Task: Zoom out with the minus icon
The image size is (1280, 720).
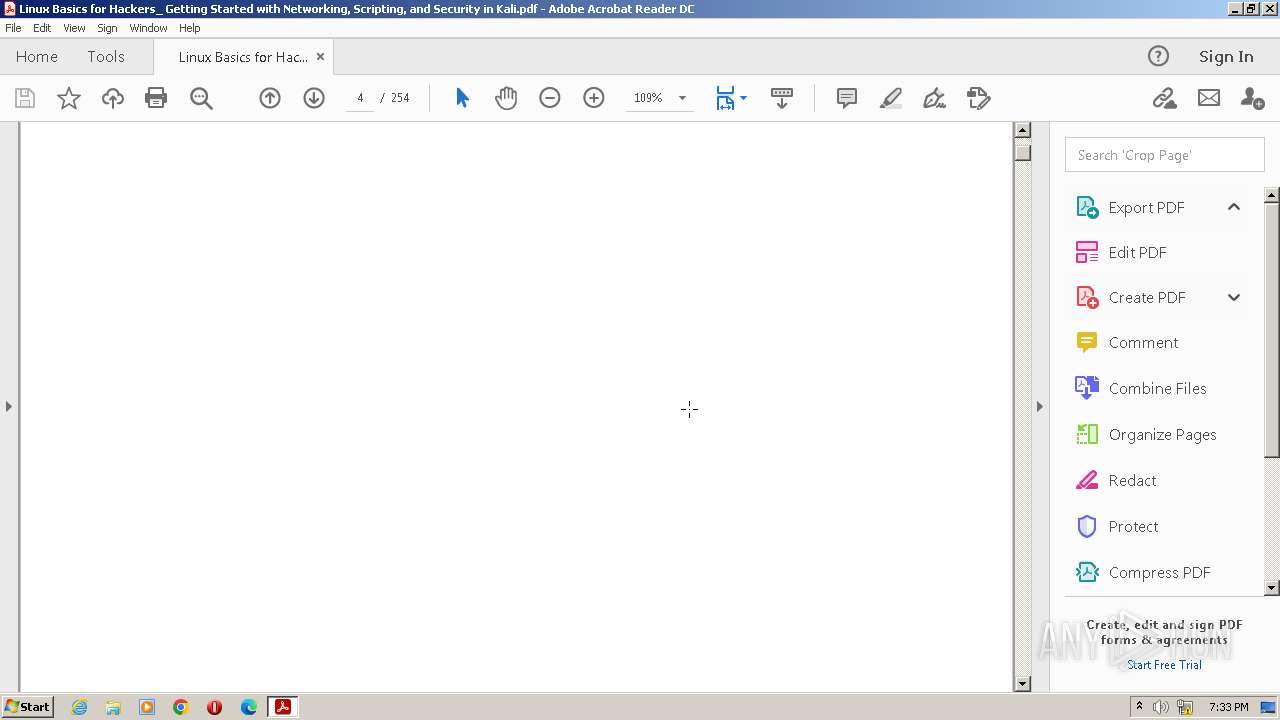Action: (550, 98)
